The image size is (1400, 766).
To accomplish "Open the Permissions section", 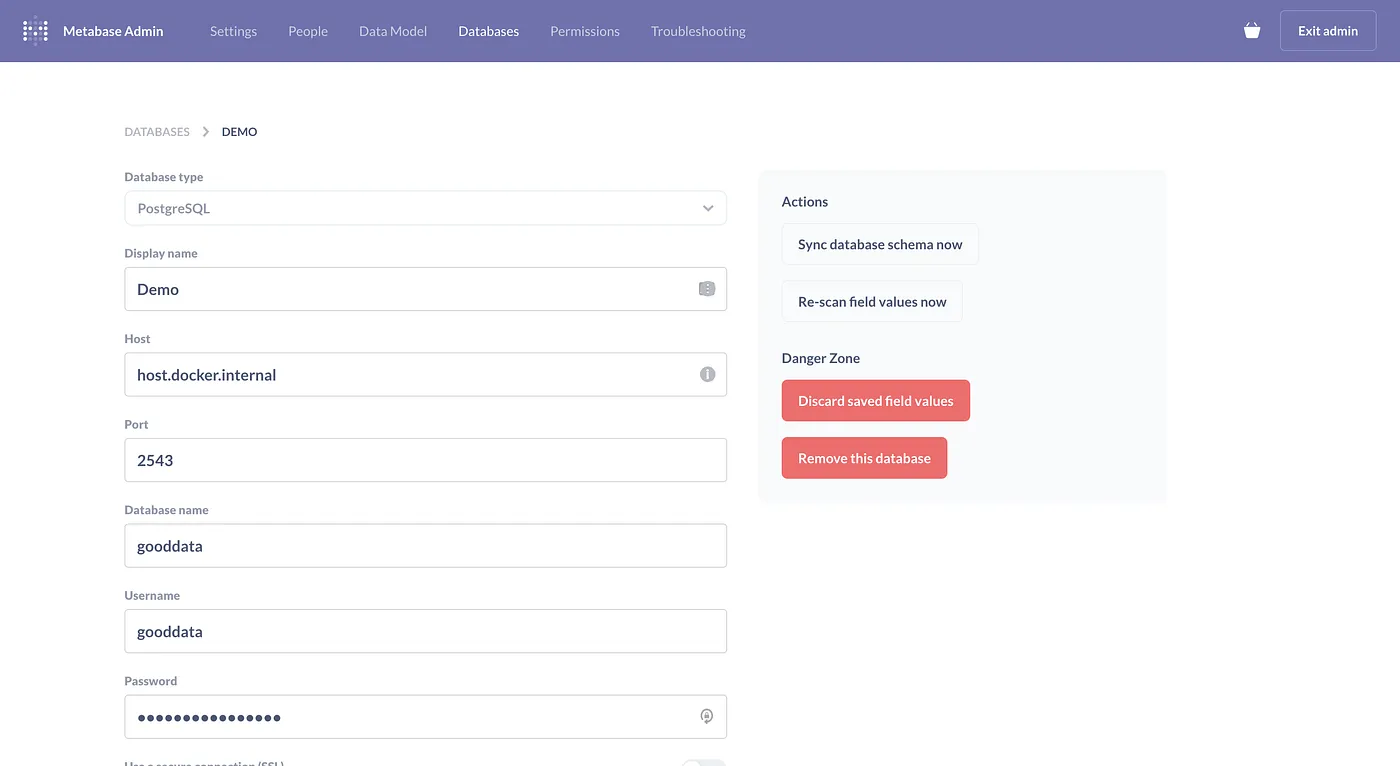I will (584, 31).
